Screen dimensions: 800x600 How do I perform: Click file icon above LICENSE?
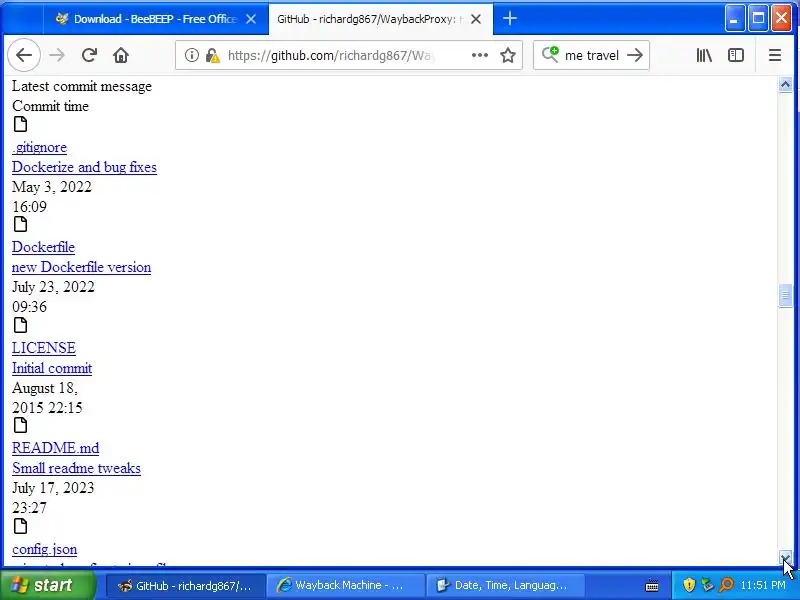tap(20, 325)
